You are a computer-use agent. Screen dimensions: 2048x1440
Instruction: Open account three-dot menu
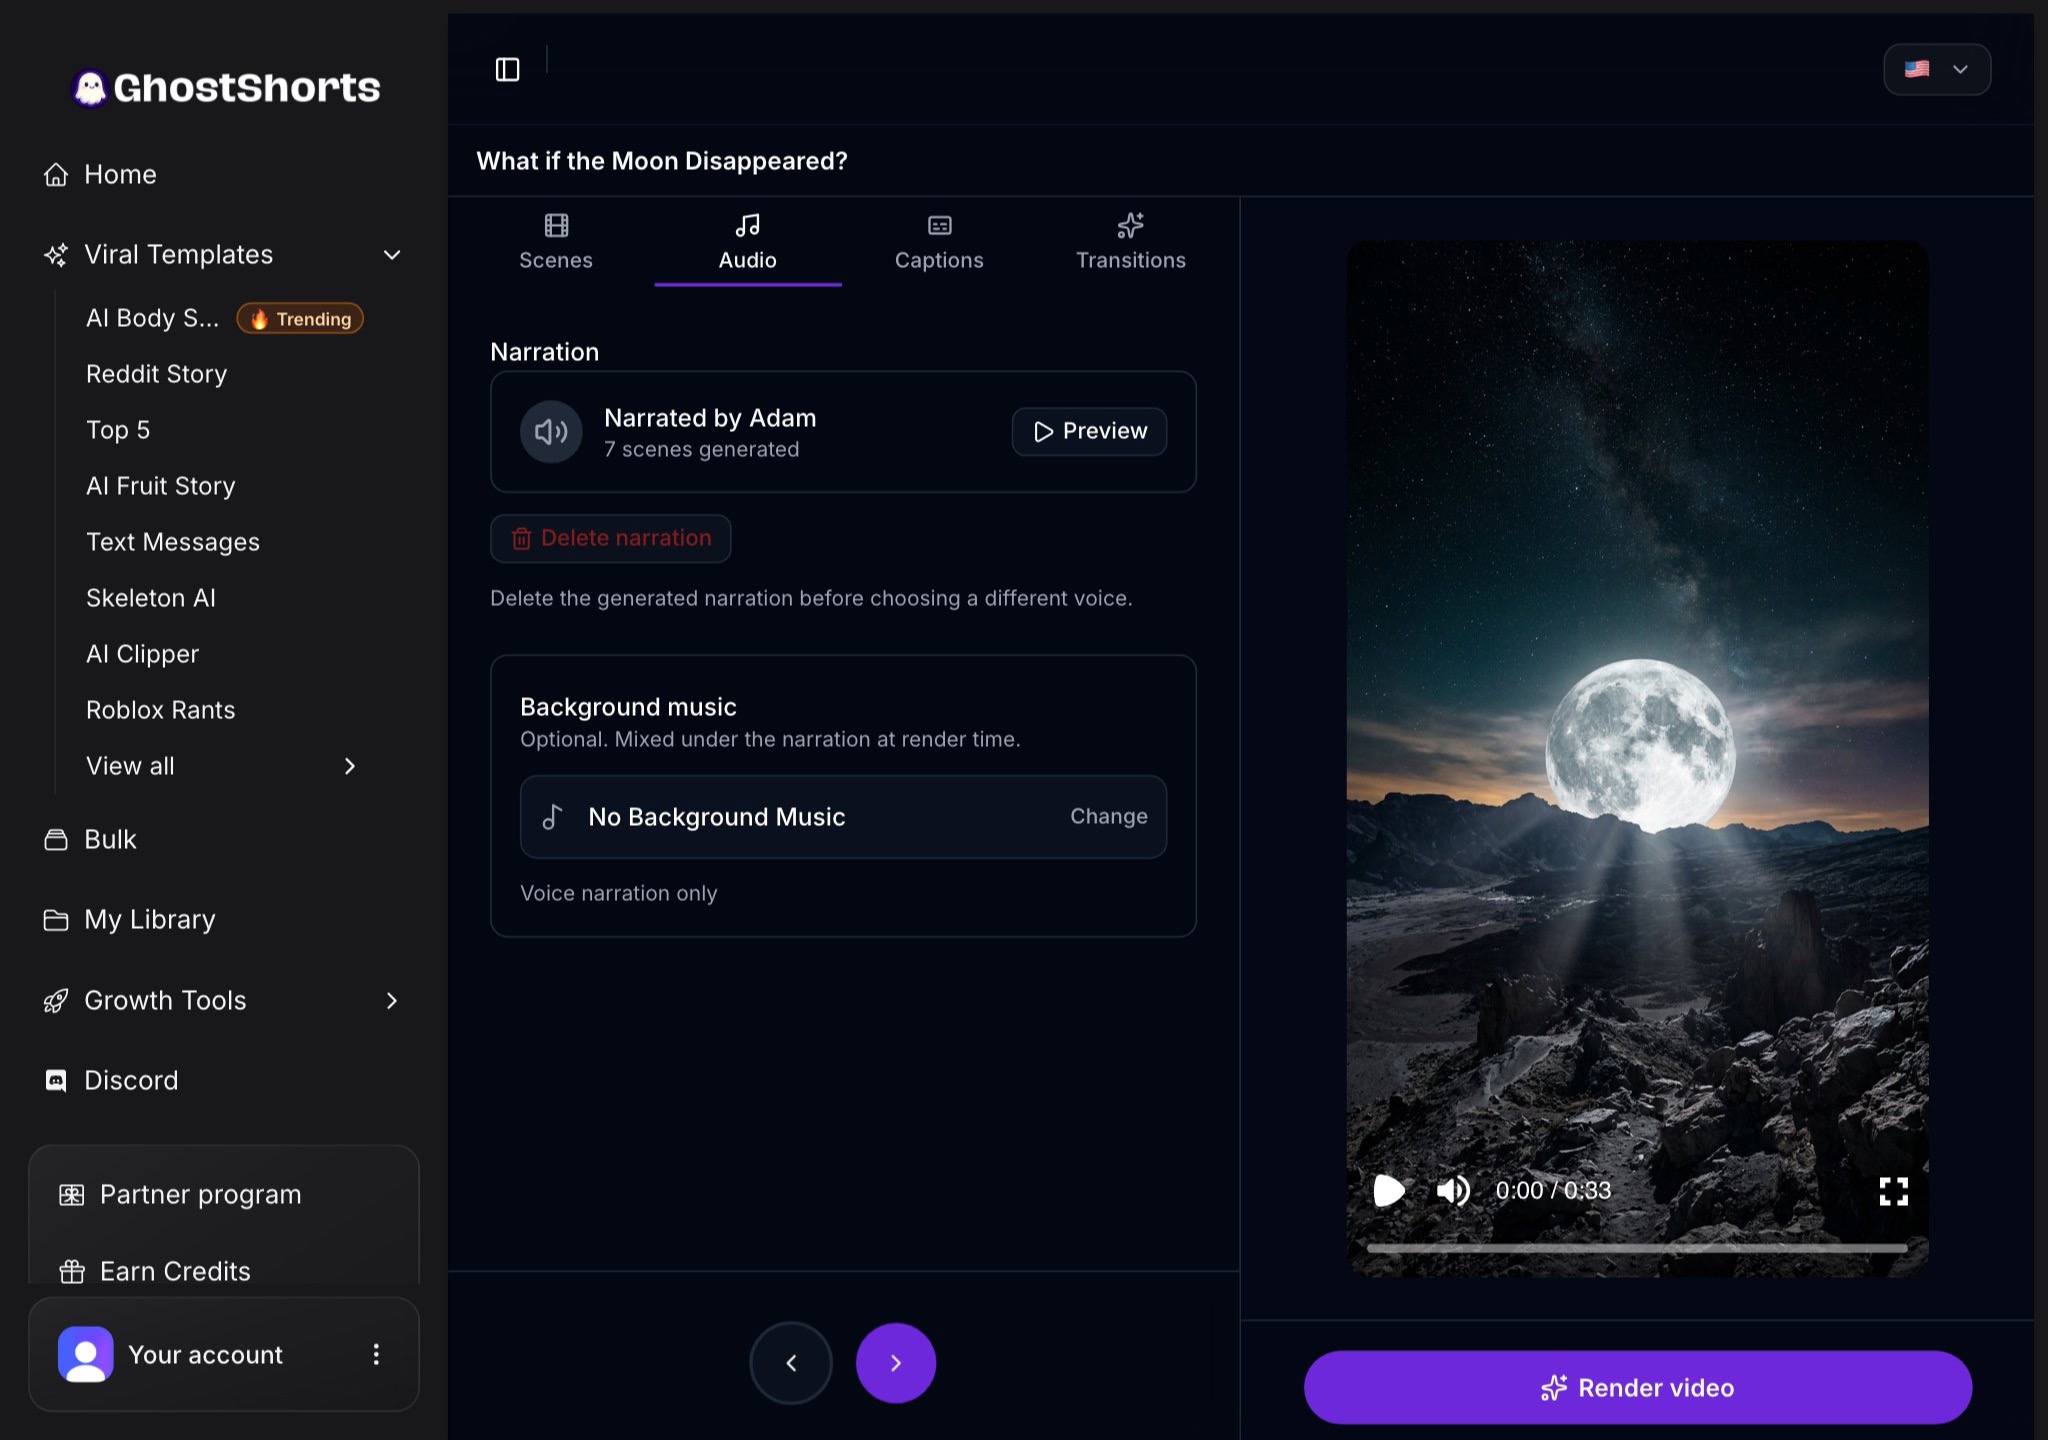pos(376,1354)
